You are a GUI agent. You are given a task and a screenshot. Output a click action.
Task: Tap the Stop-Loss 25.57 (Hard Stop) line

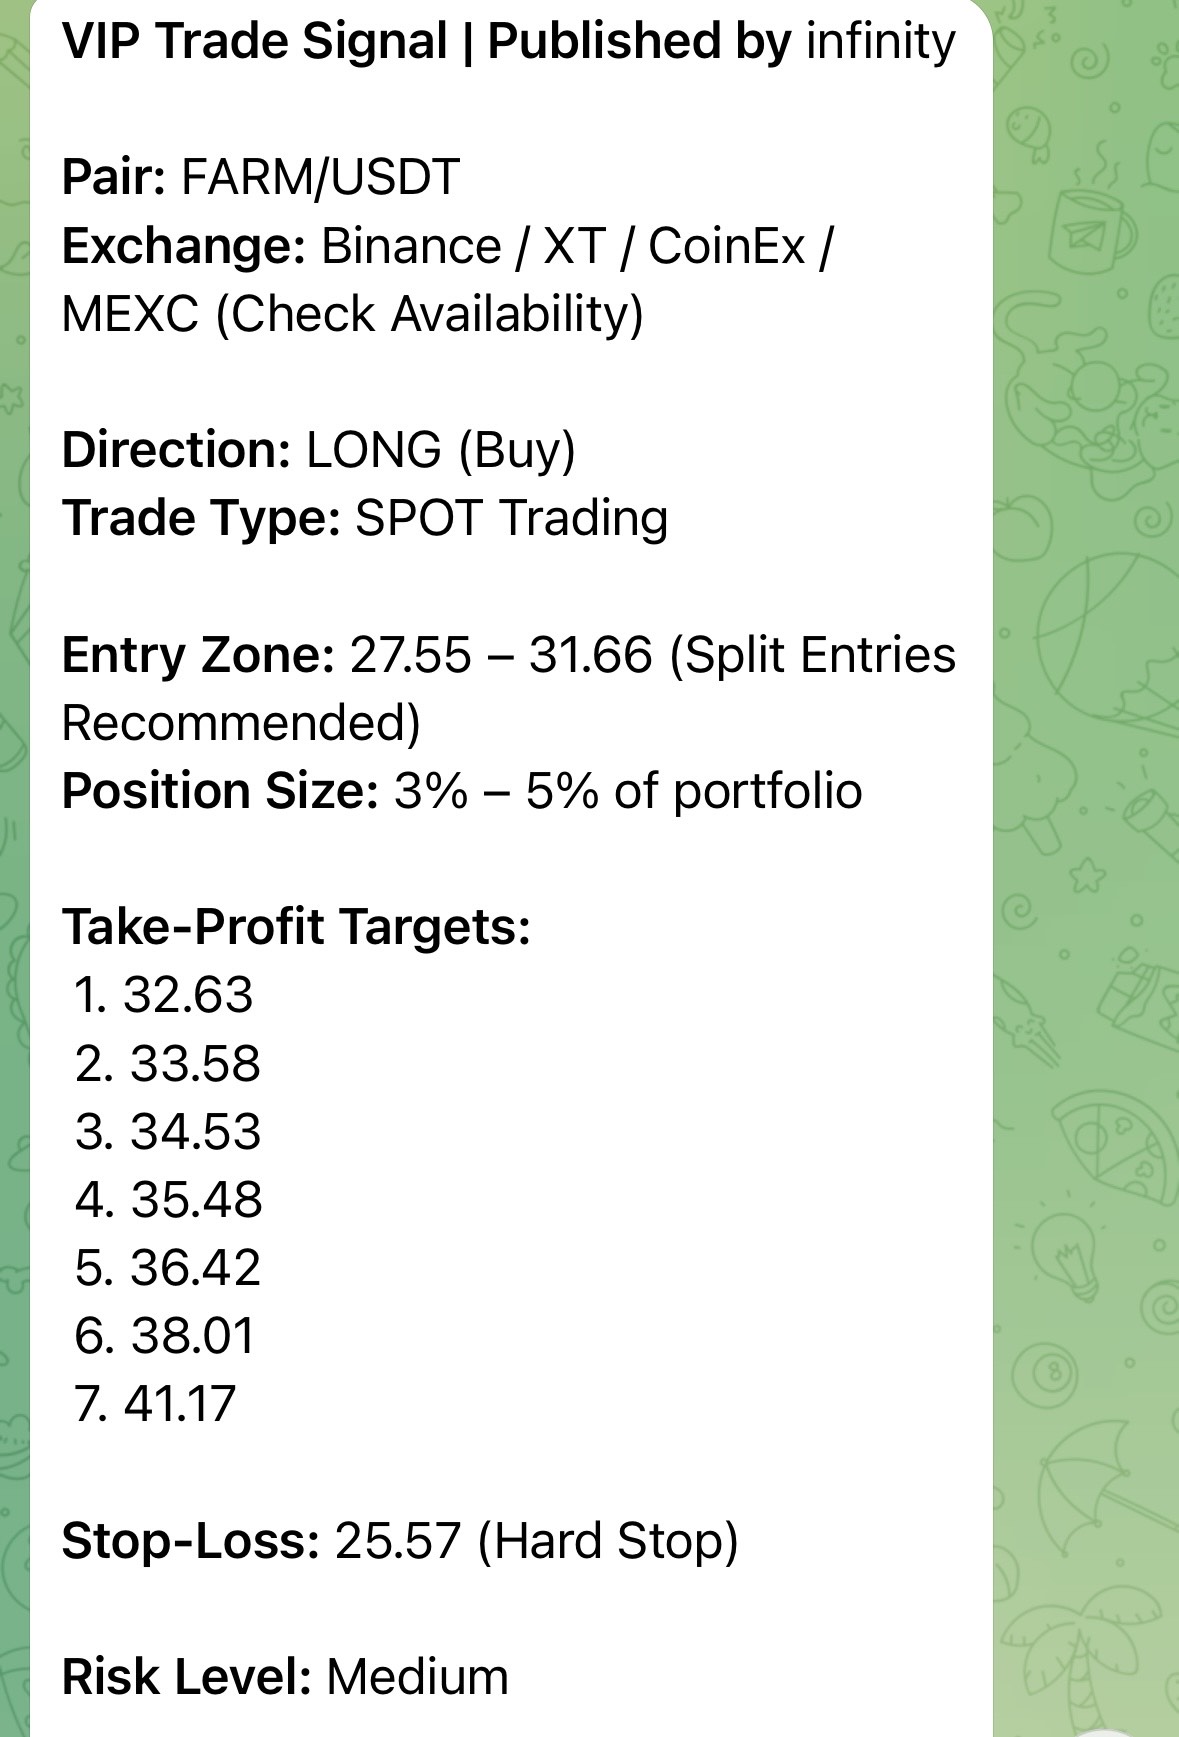tap(400, 1540)
